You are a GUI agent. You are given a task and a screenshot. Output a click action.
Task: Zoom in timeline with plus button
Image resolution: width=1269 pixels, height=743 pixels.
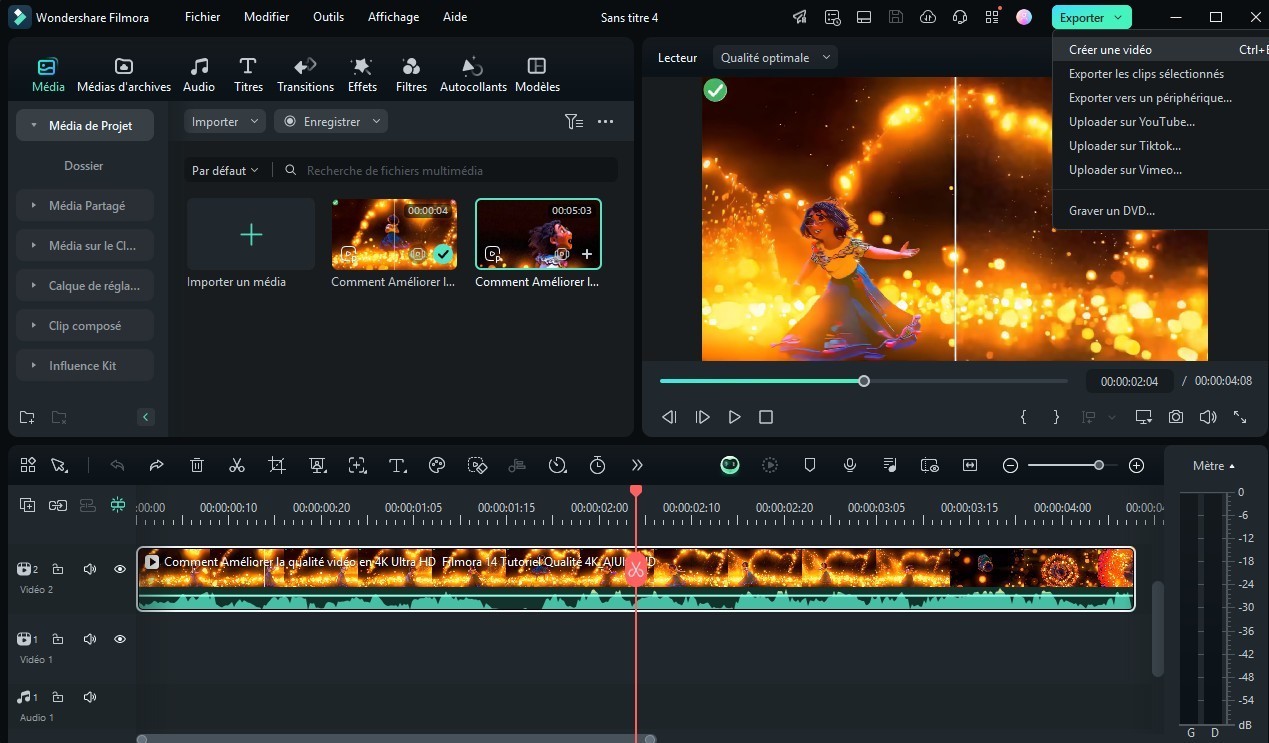[1136, 465]
